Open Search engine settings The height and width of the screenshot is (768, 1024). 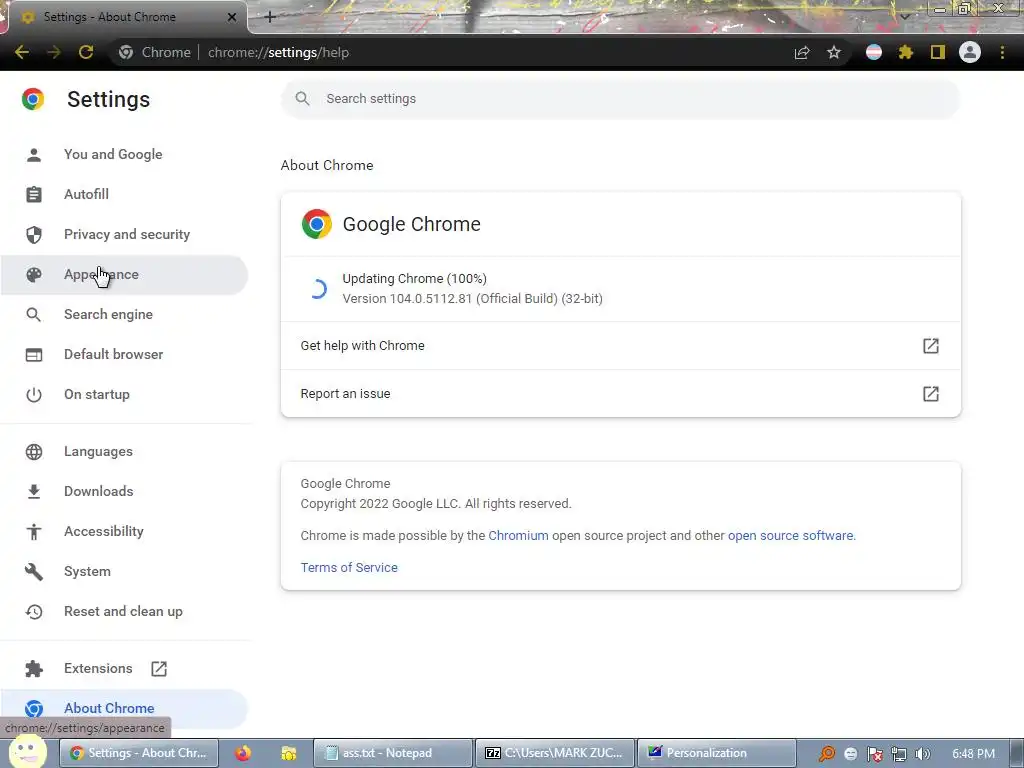(124, 314)
